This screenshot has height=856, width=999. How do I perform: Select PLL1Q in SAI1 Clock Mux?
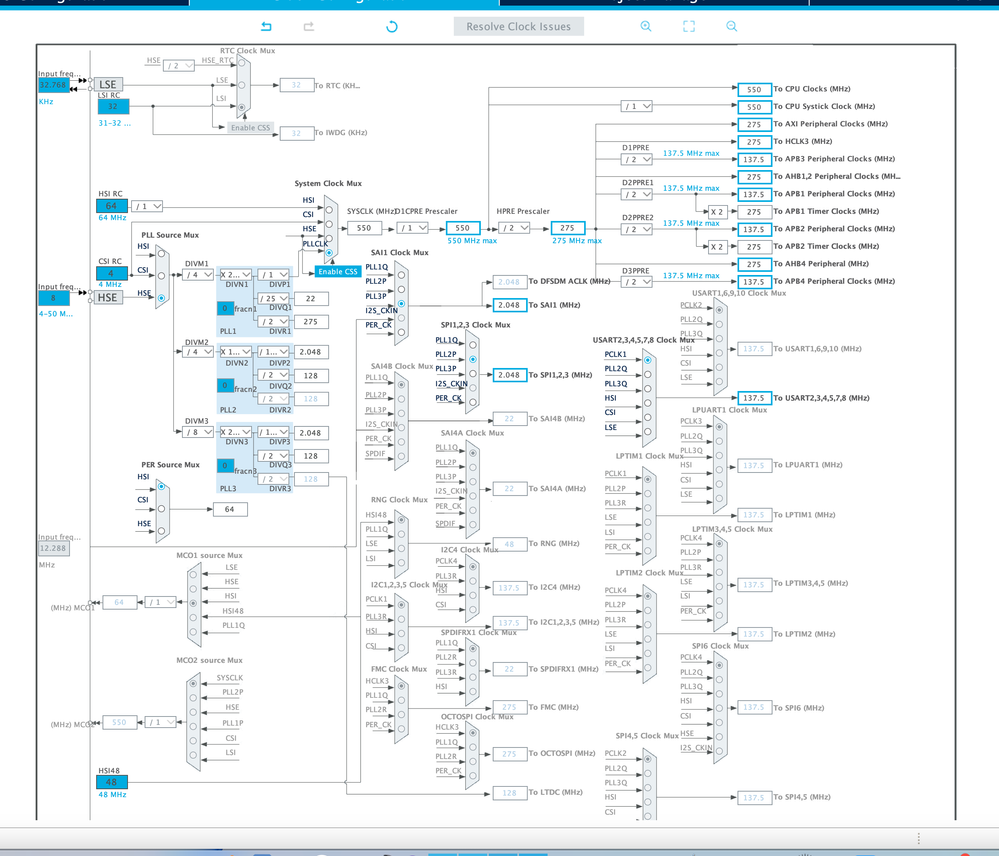pyautogui.click(x=401, y=275)
